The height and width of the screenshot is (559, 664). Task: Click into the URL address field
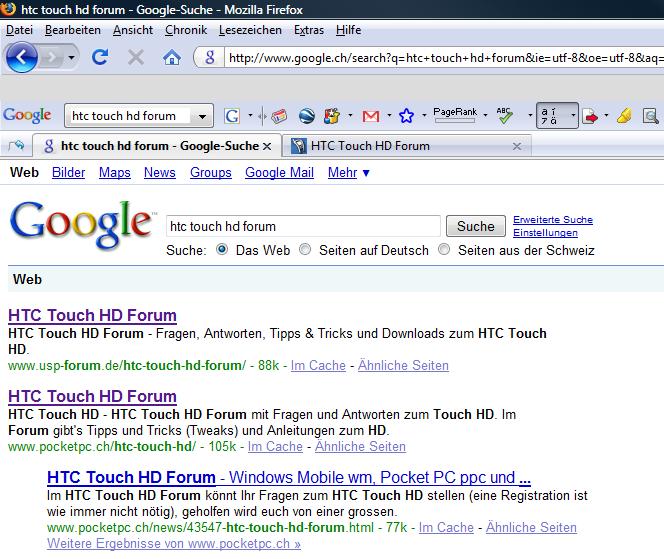click(x=444, y=58)
